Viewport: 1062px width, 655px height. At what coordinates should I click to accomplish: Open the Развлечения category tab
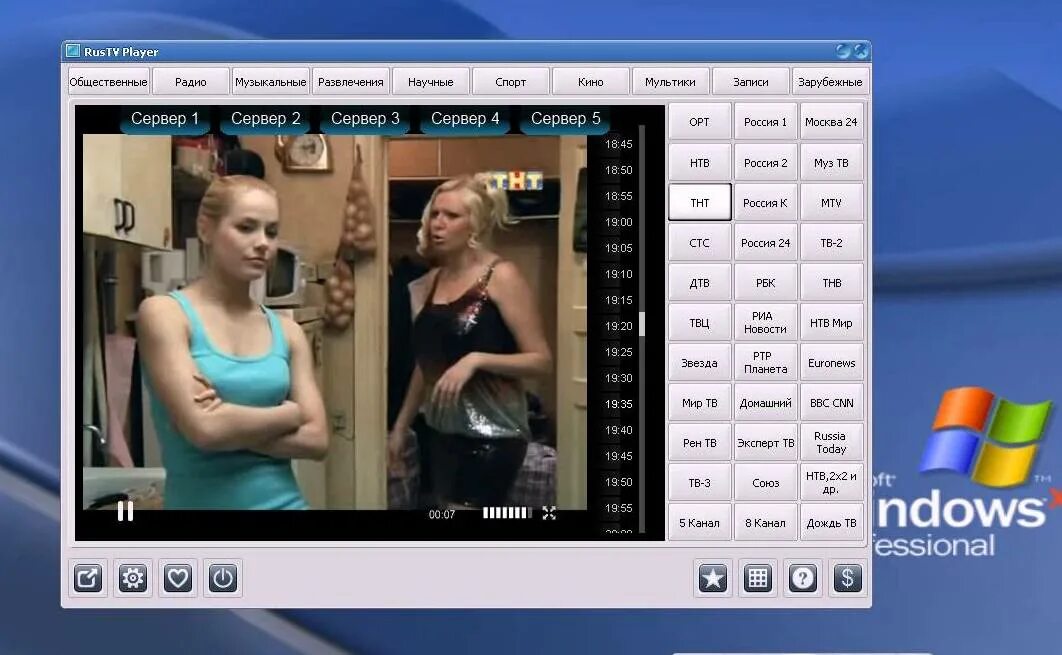[x=350, y=82]
